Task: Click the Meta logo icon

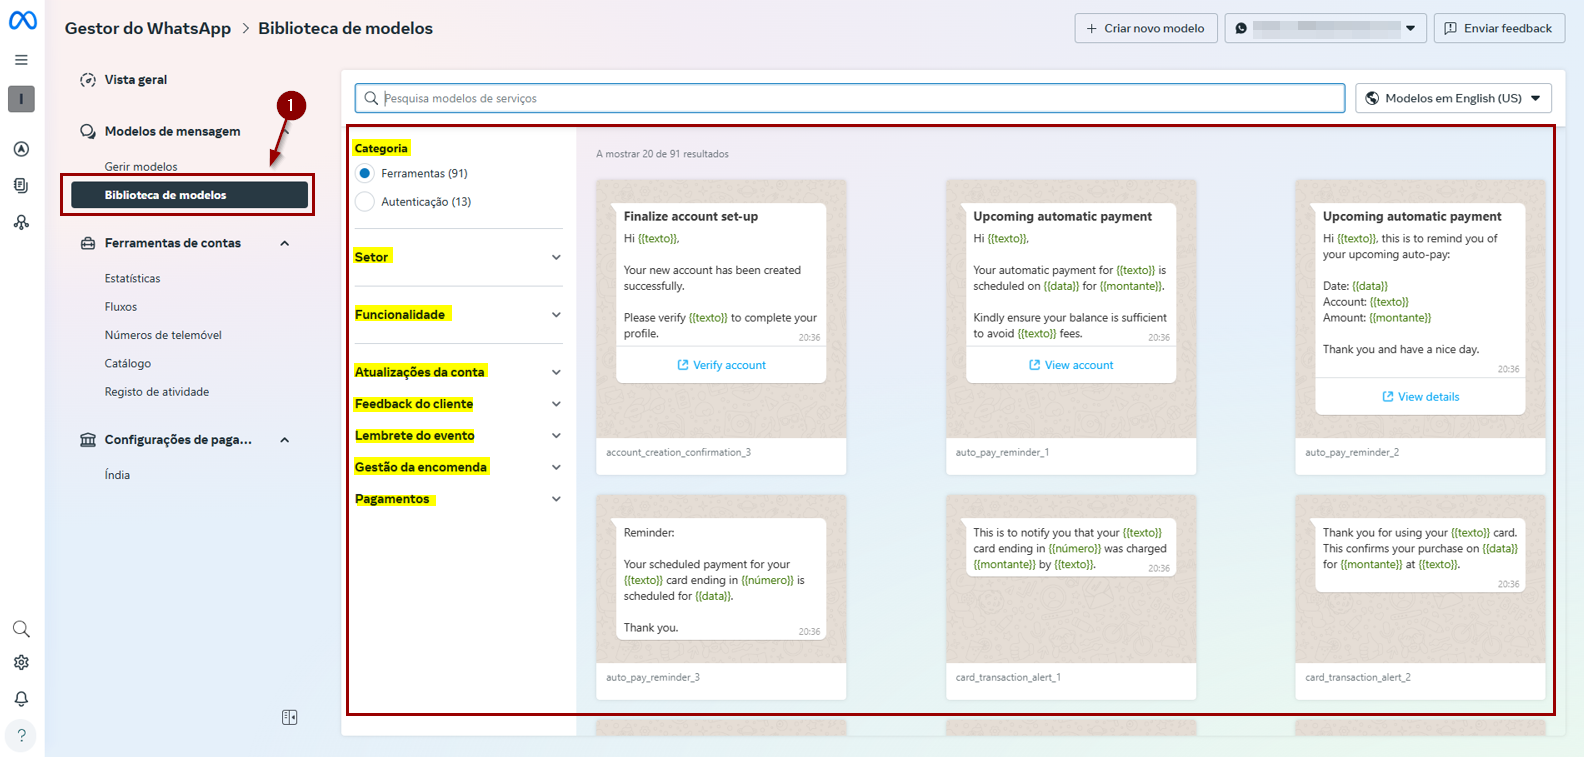Action: (22, 20)
